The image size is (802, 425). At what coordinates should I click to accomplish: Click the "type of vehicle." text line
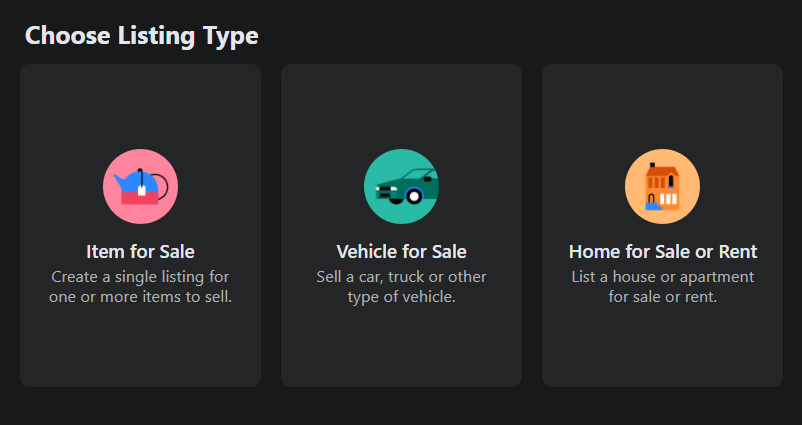tap(401, 297)
